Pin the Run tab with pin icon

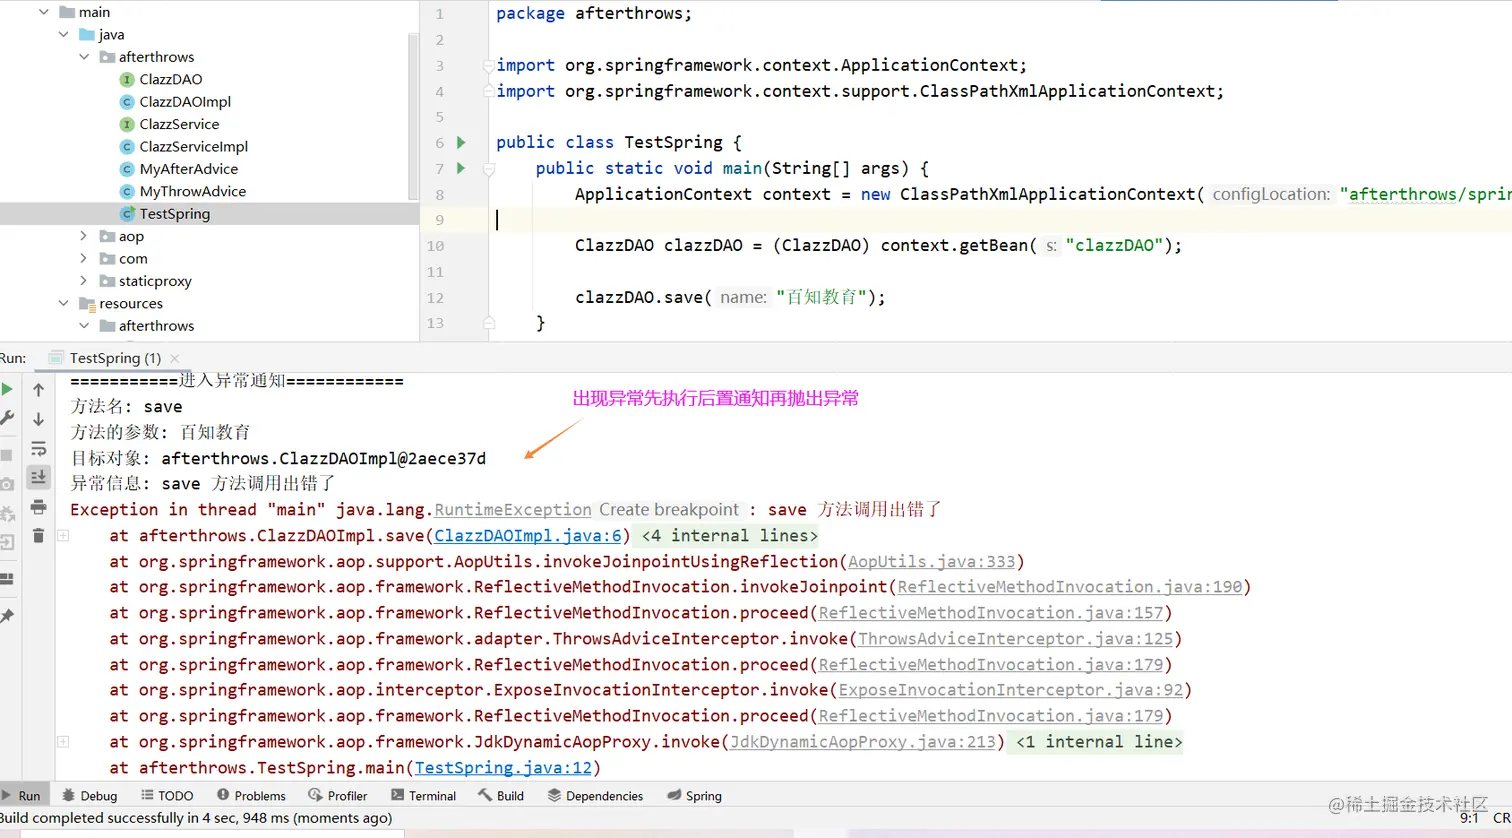coord(7,616)
